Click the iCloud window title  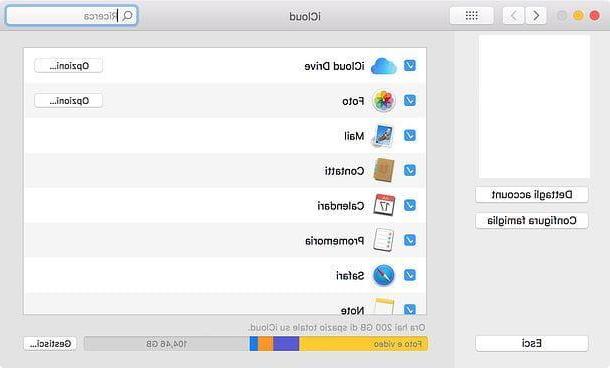click(305, 16)
